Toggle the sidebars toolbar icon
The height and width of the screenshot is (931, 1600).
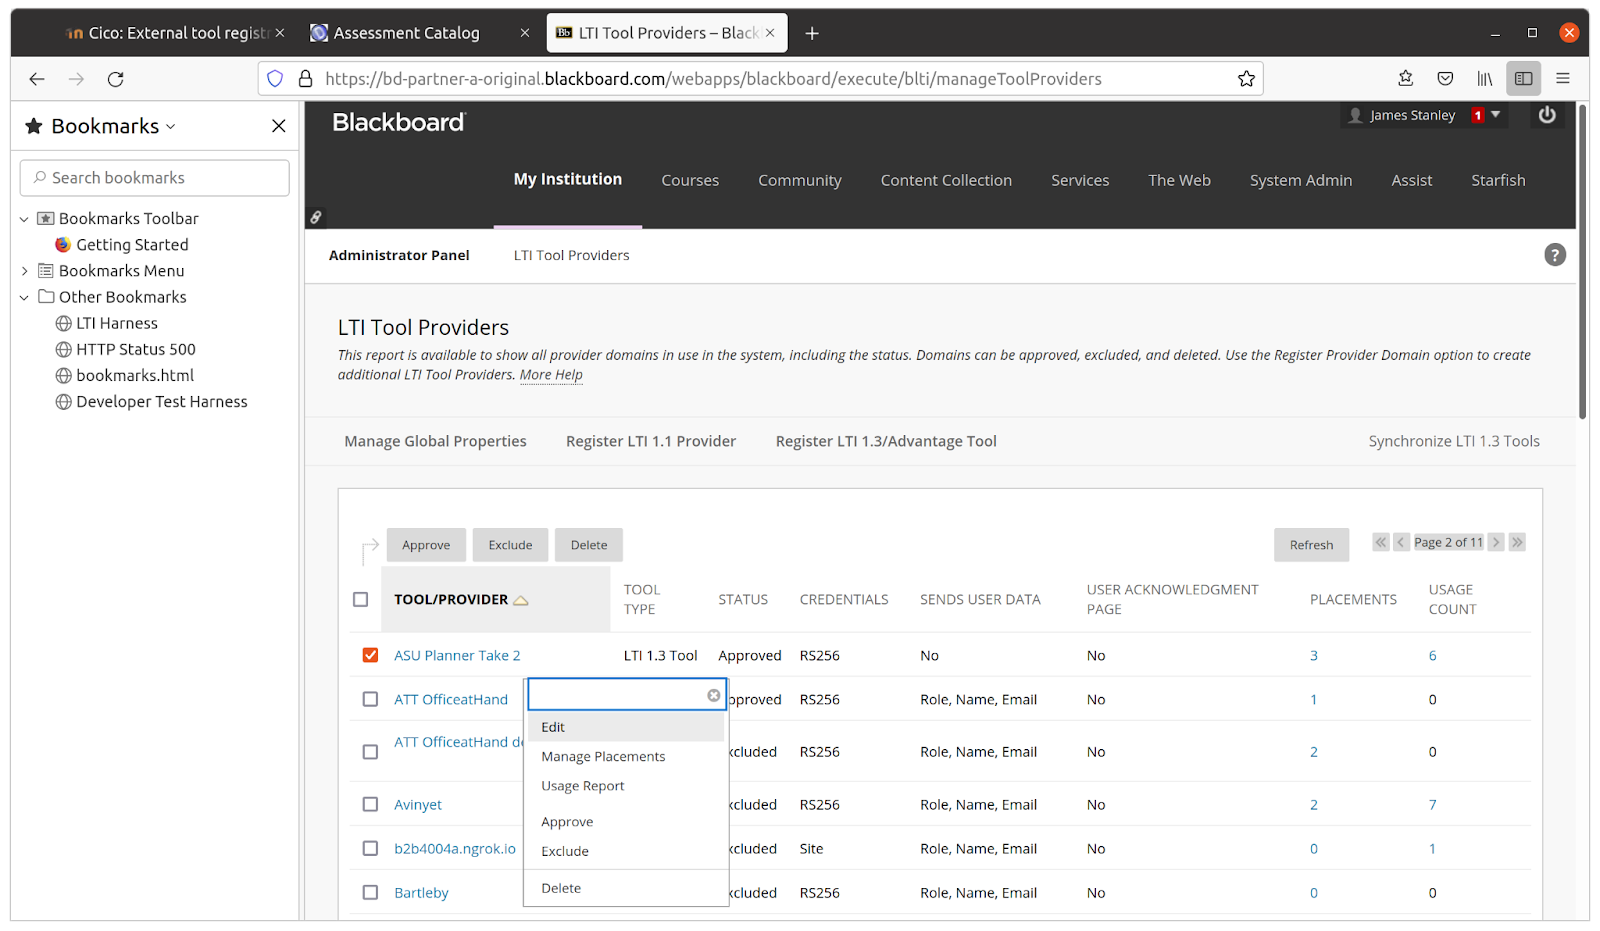[1524, 79]
